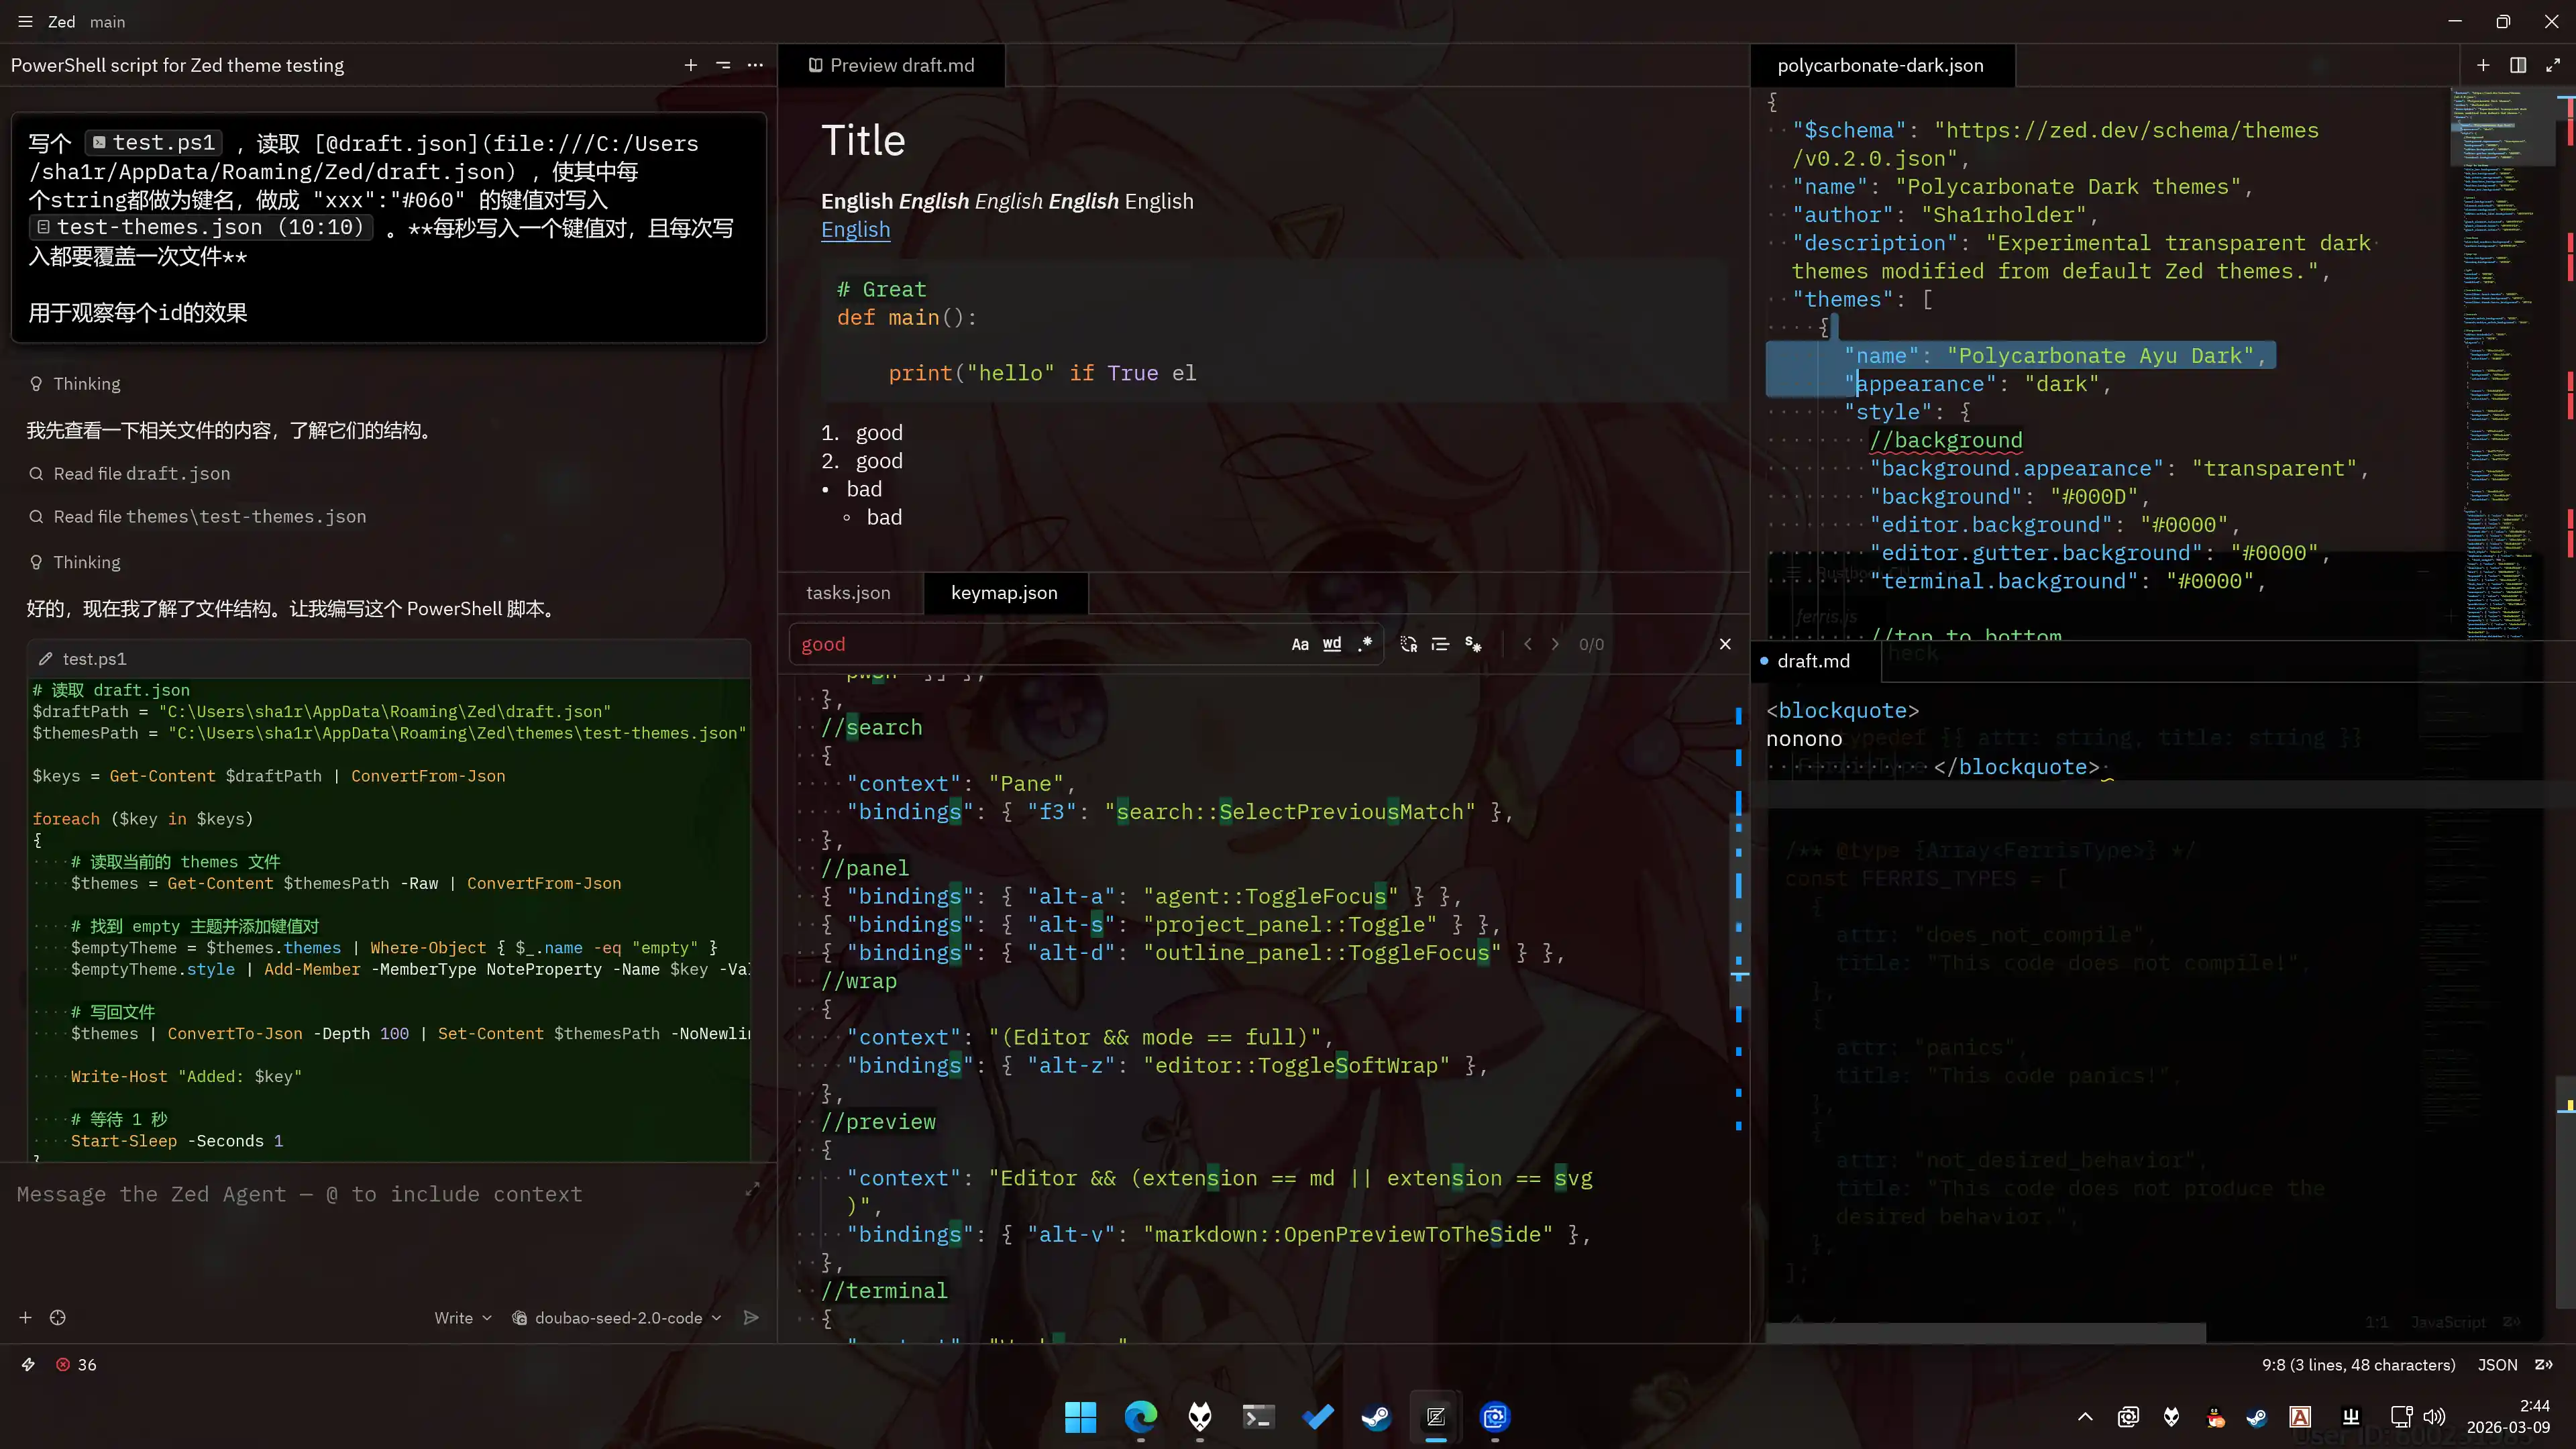Expand the first Thinking section
The width and height of the screenshot is (2576, 1449).
(x=75, y=384)
